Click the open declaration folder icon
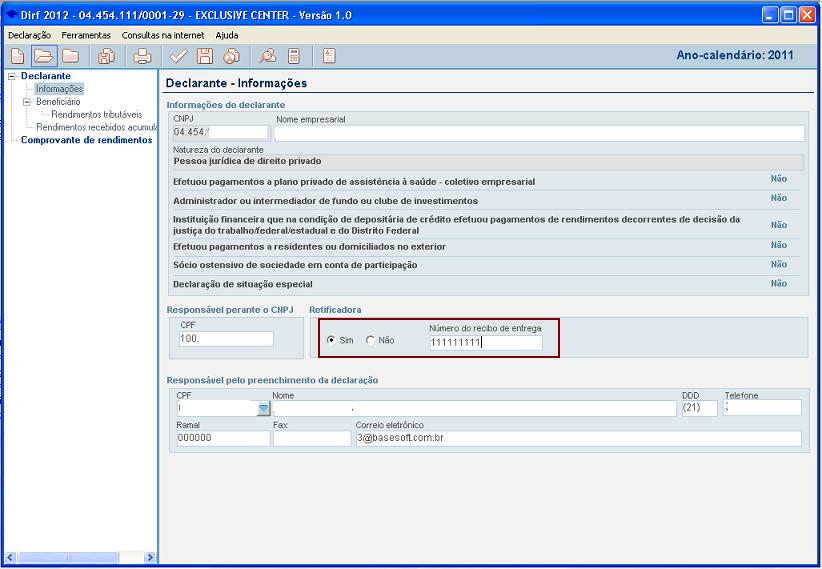The height and width of the screenshot is (569, 822). [x=44, y=56]
